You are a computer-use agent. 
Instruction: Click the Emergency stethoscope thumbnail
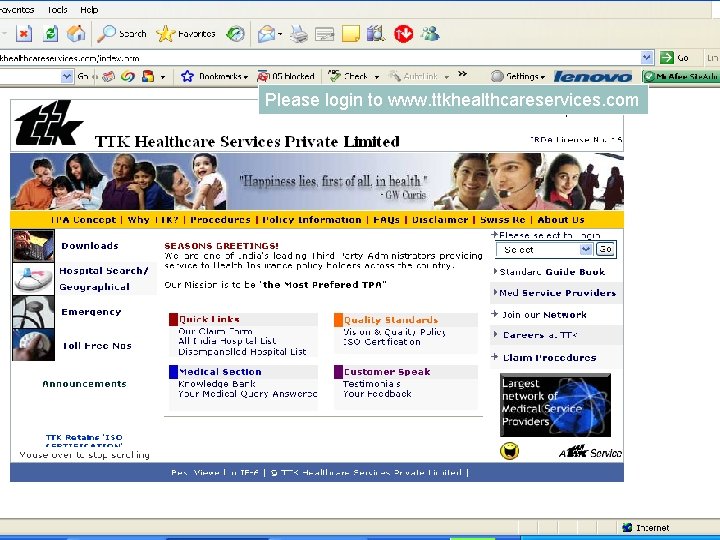[x=33, y=311]
